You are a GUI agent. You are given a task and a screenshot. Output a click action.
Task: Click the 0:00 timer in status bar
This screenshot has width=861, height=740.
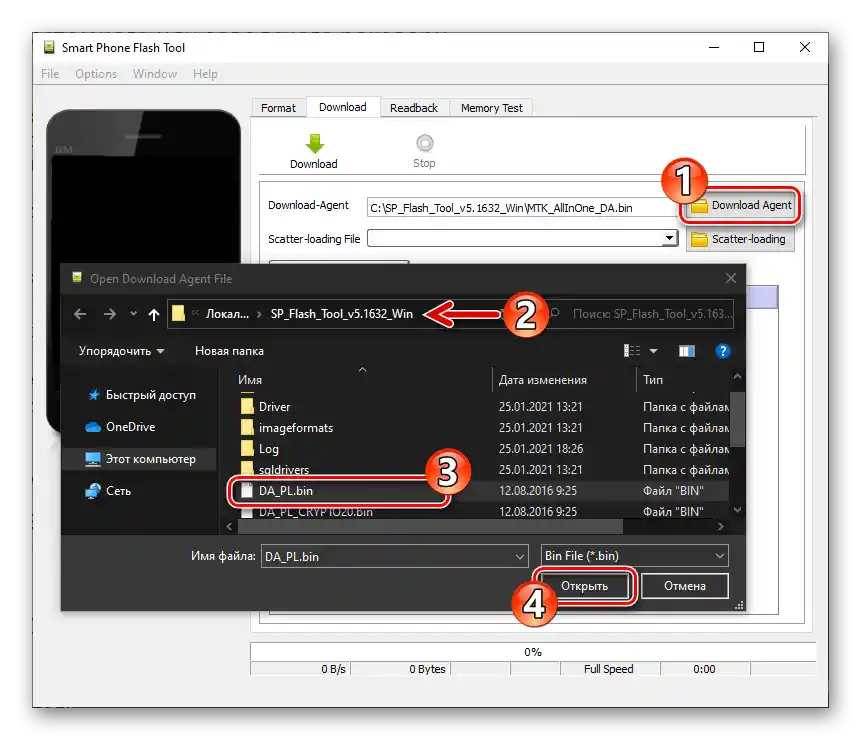tap(705, 669)
